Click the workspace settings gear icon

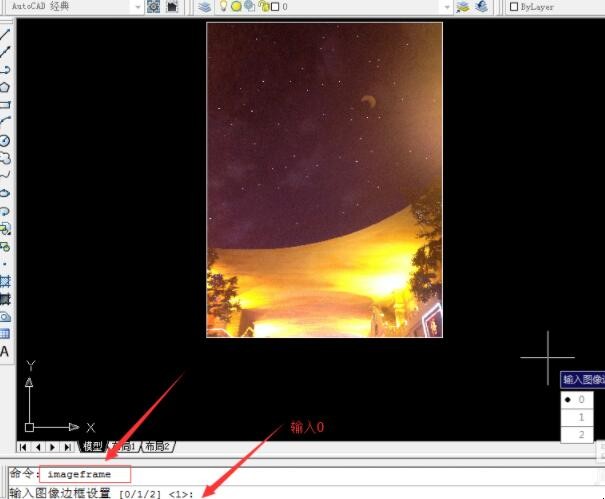click(x=154, y=6)
